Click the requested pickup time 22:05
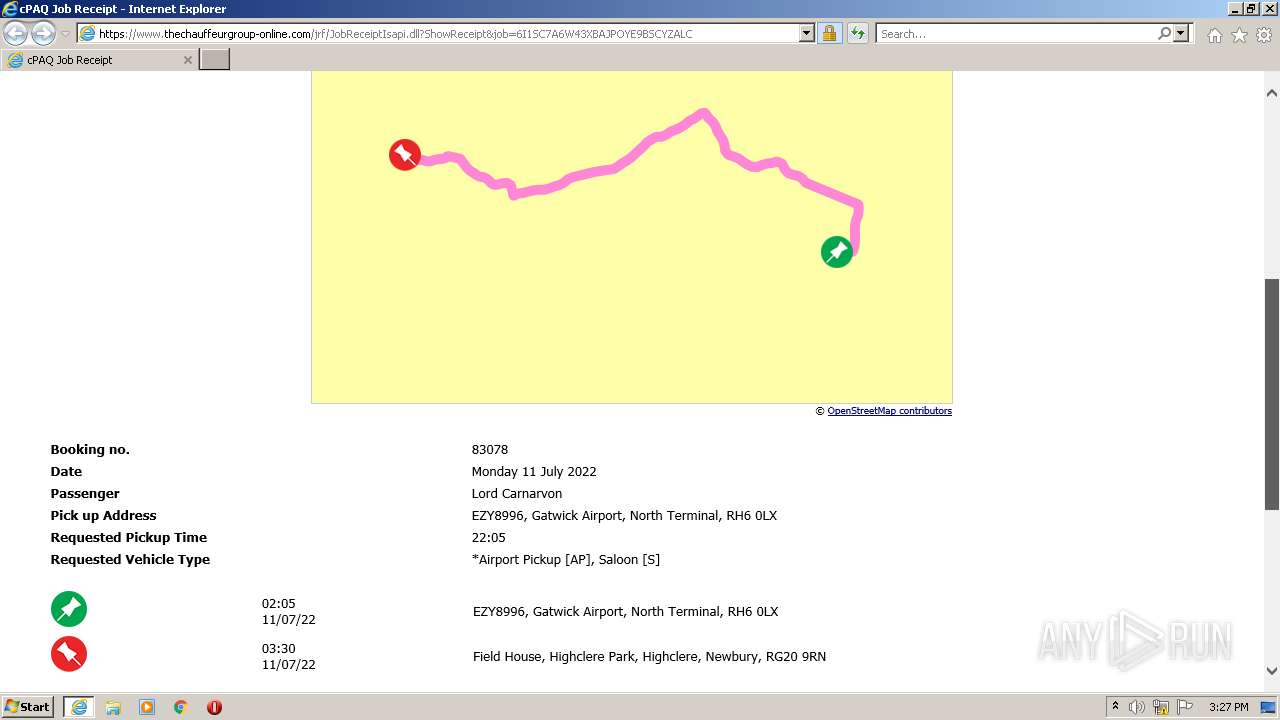 point(489,538)
